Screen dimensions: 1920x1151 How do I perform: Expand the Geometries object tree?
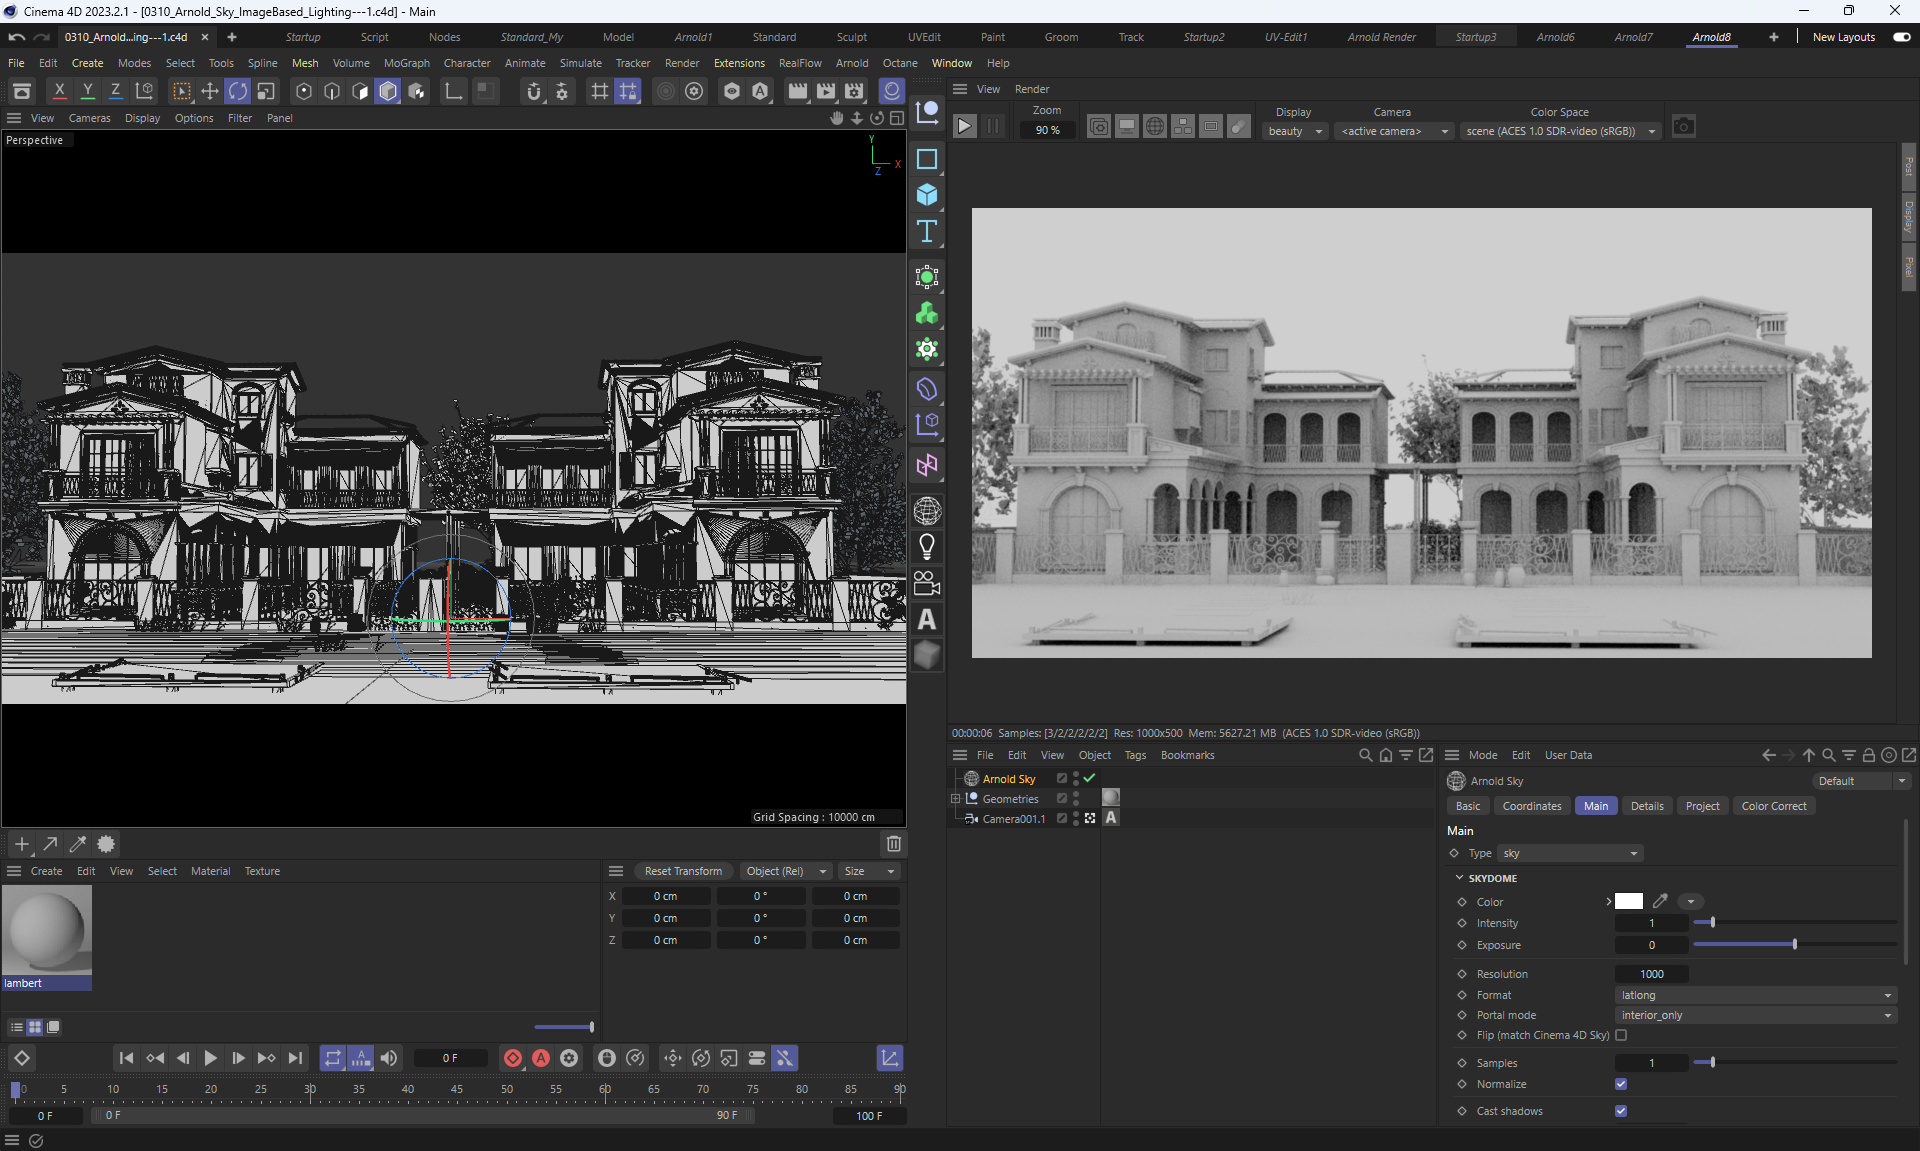[955, 799]
